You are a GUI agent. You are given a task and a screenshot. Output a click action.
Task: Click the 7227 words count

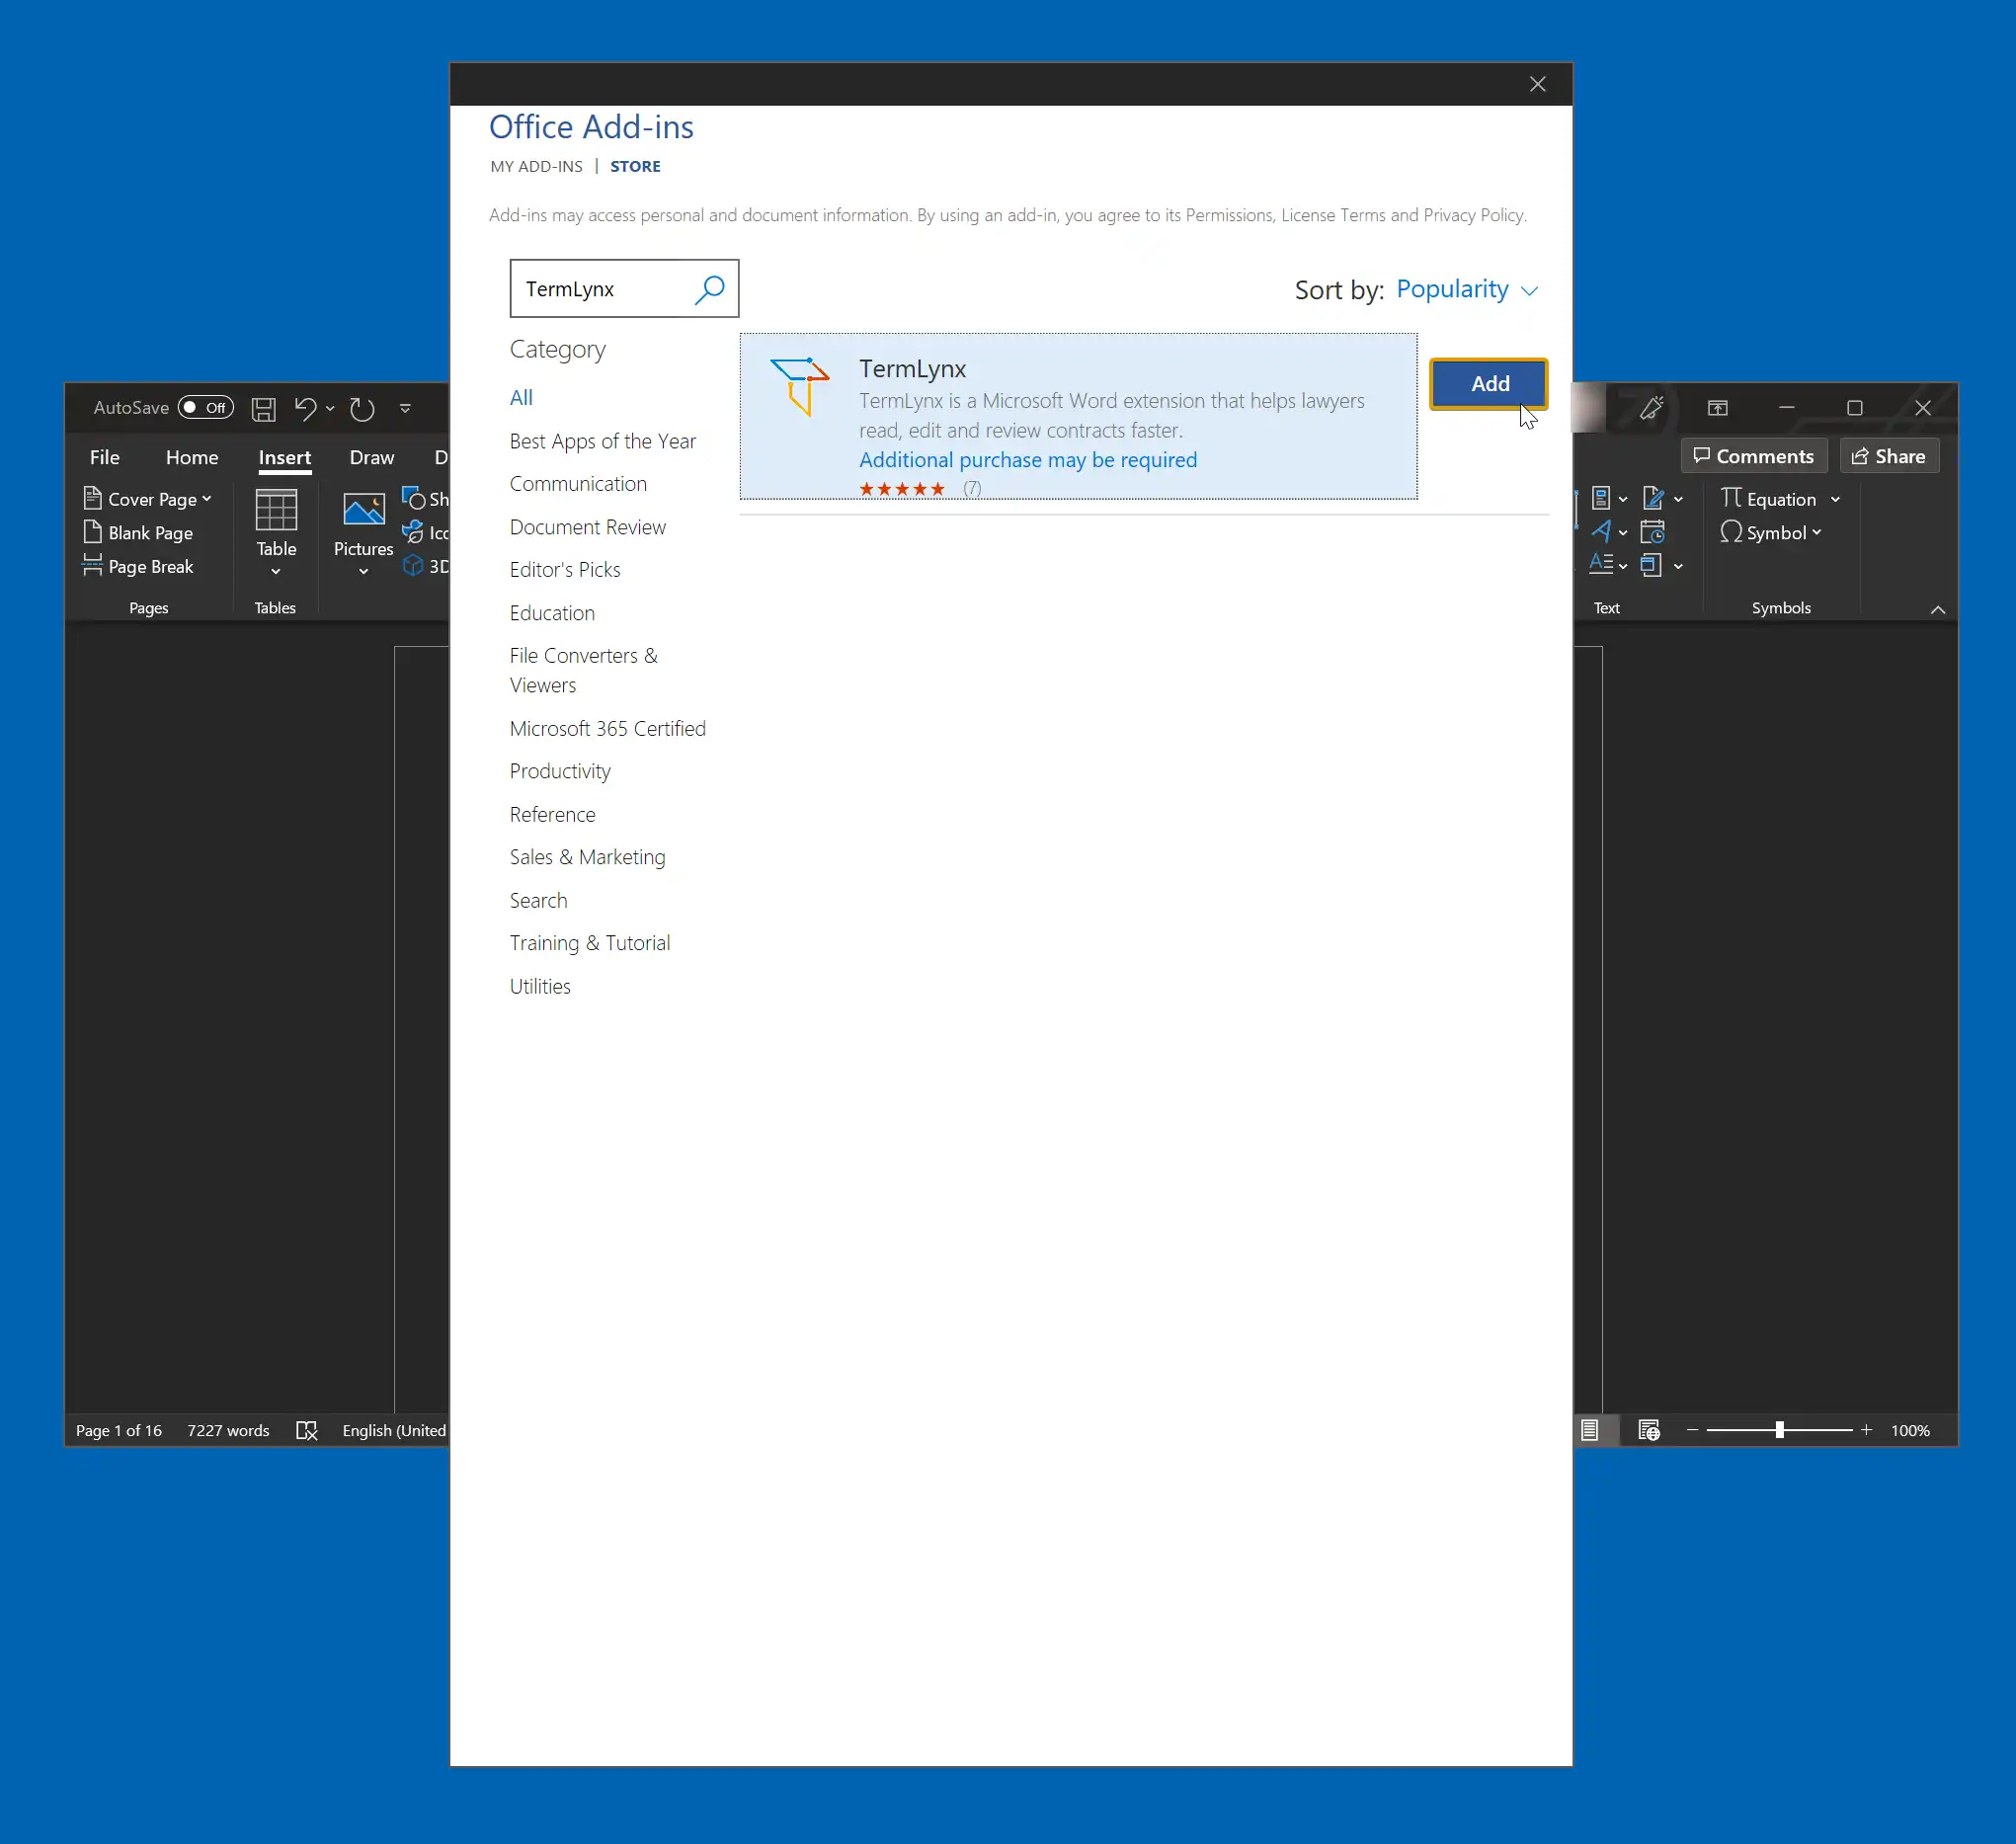point(228,1431)
